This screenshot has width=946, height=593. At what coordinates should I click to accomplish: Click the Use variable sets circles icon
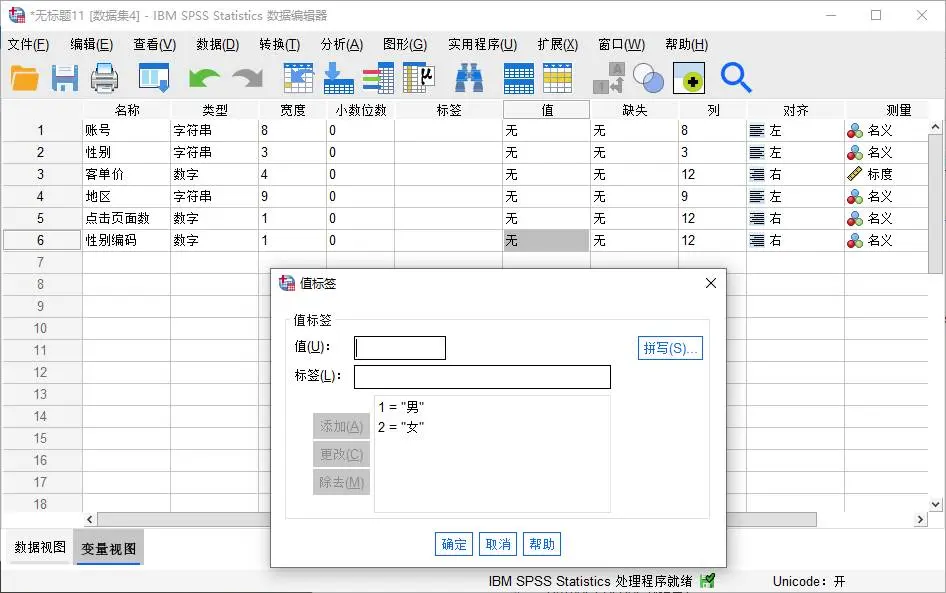click(x=649, y=78)
